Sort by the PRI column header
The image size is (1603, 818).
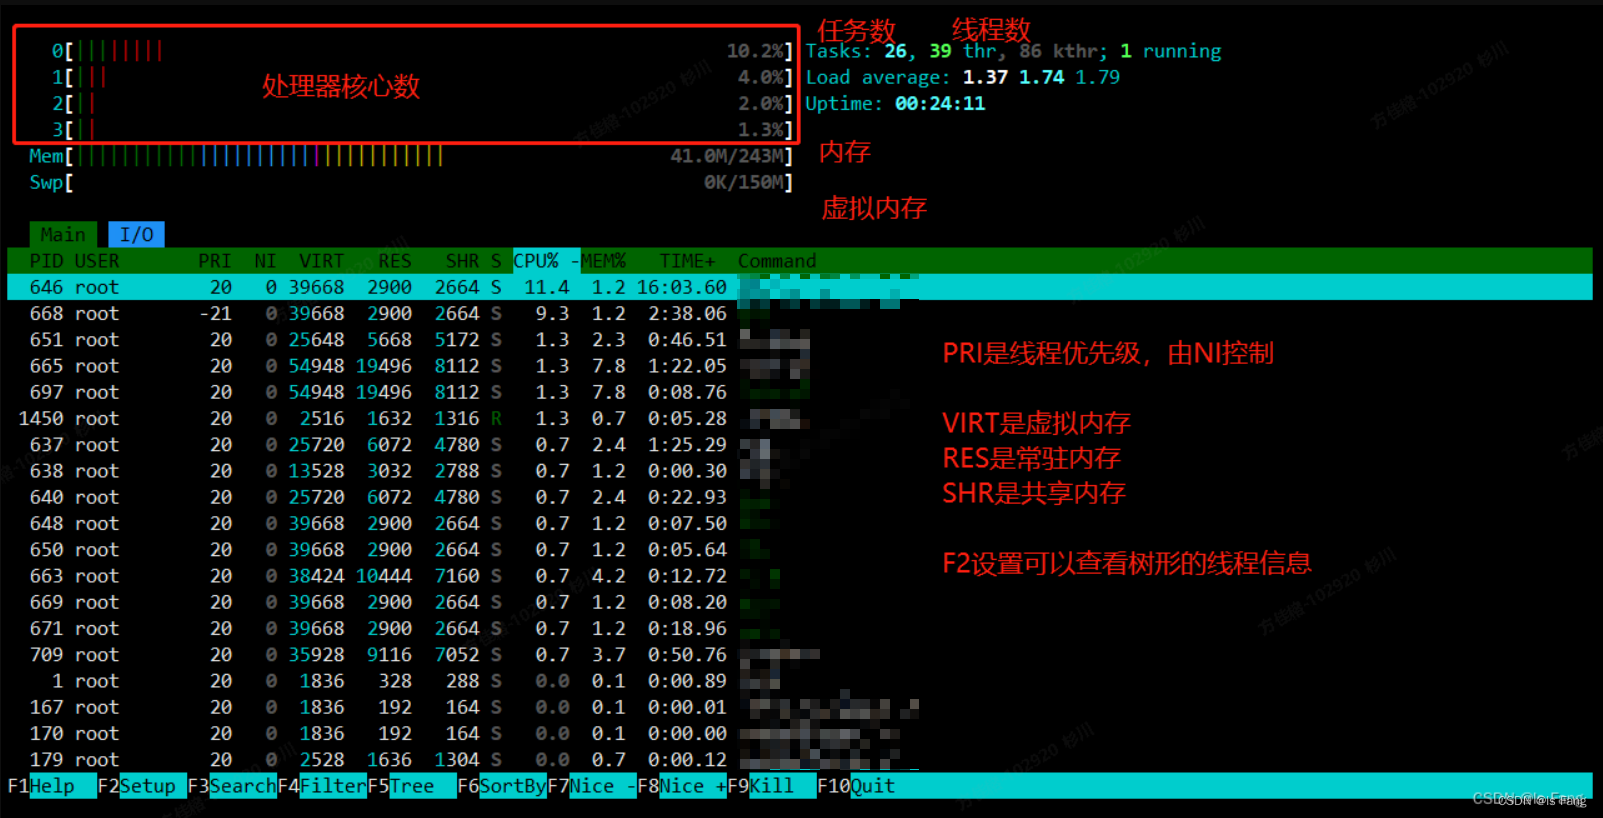tap(214, 261)
